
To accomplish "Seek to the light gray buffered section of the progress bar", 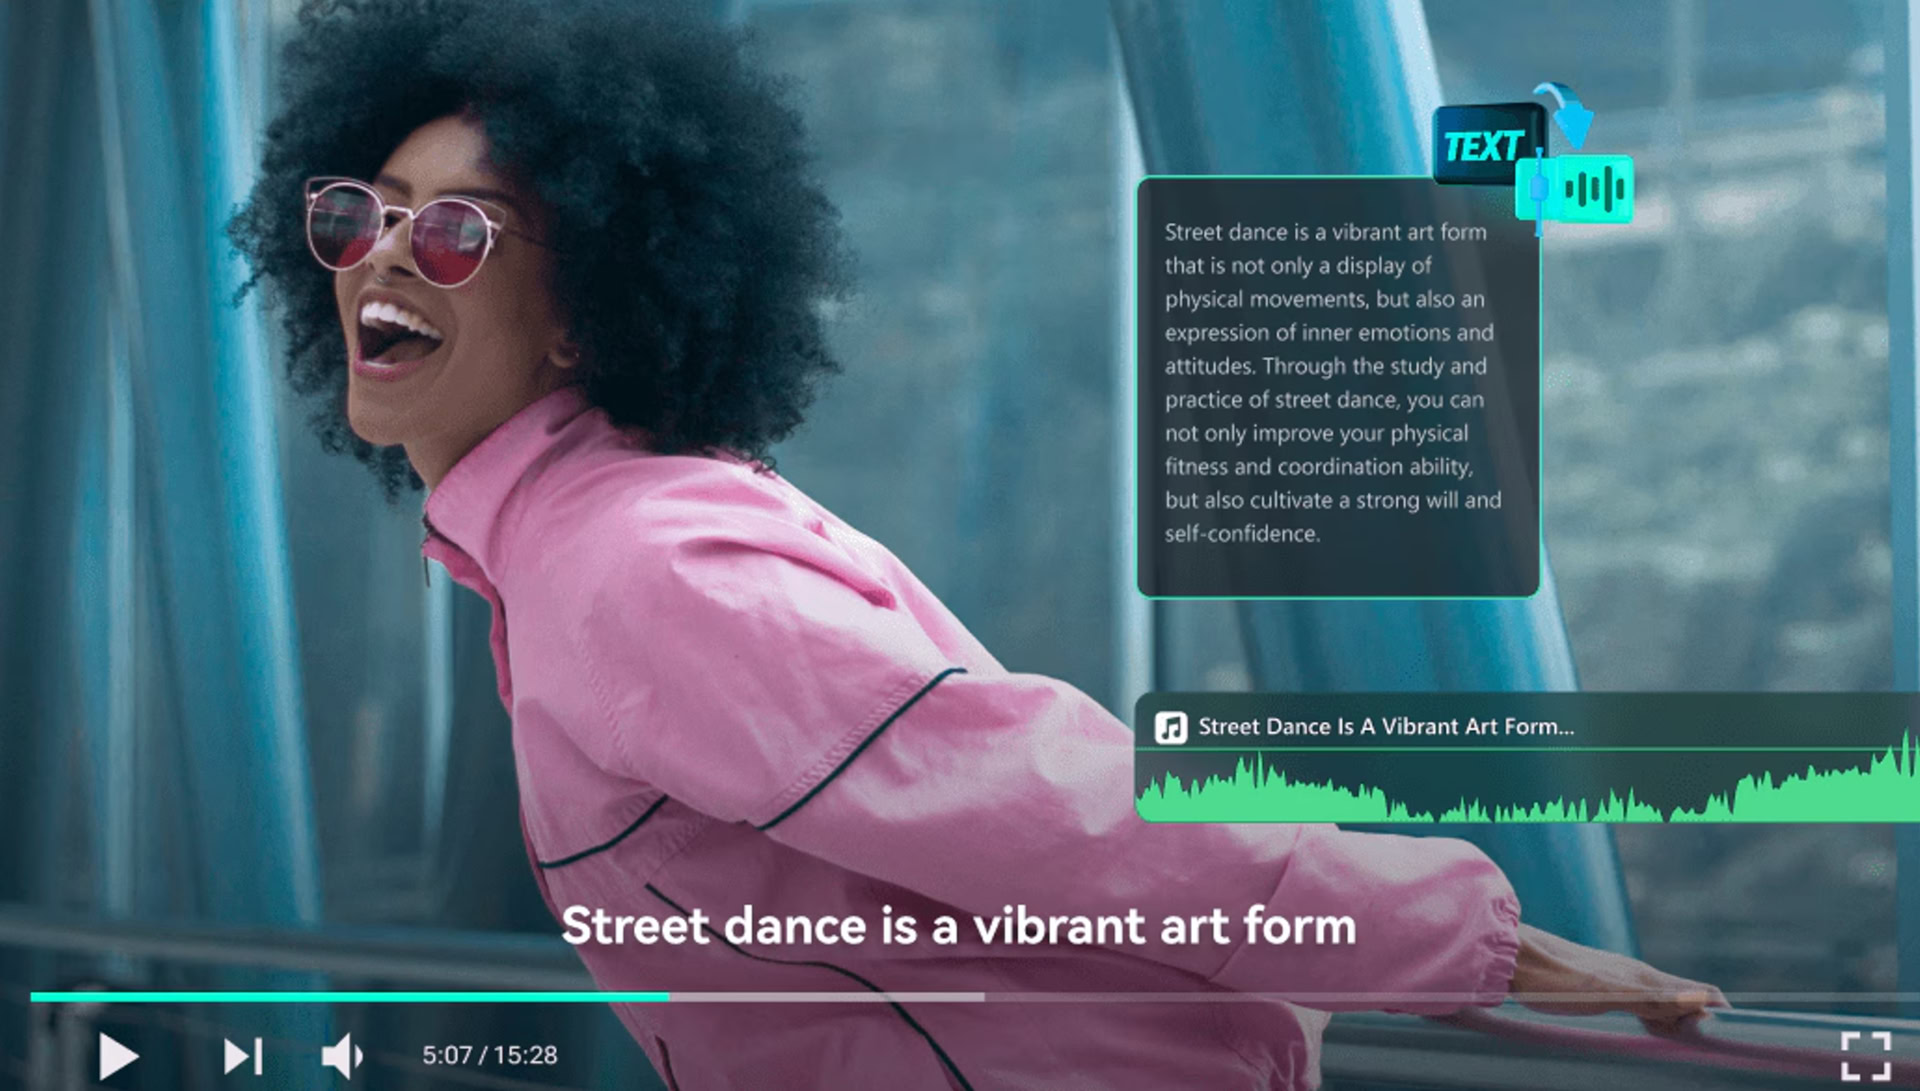I will pos(825,997).
